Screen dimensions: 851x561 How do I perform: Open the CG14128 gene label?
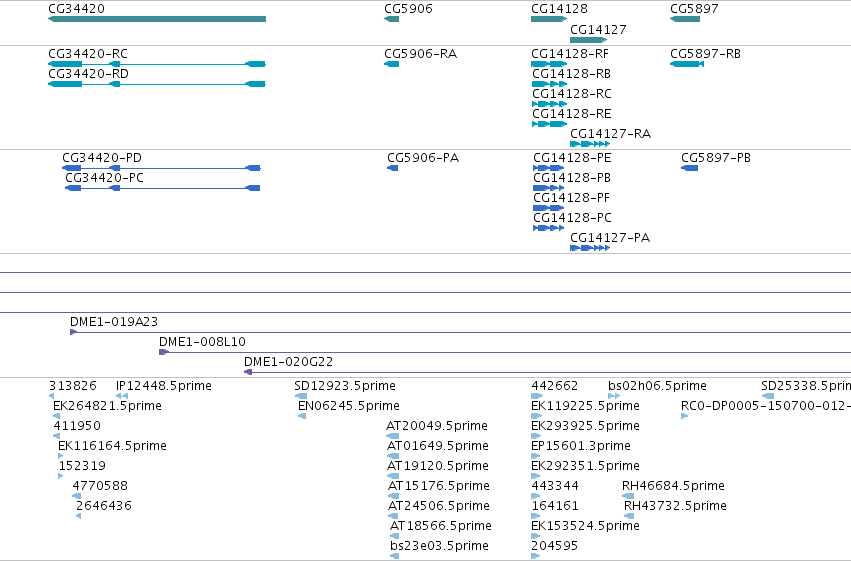tap(559, 9)
